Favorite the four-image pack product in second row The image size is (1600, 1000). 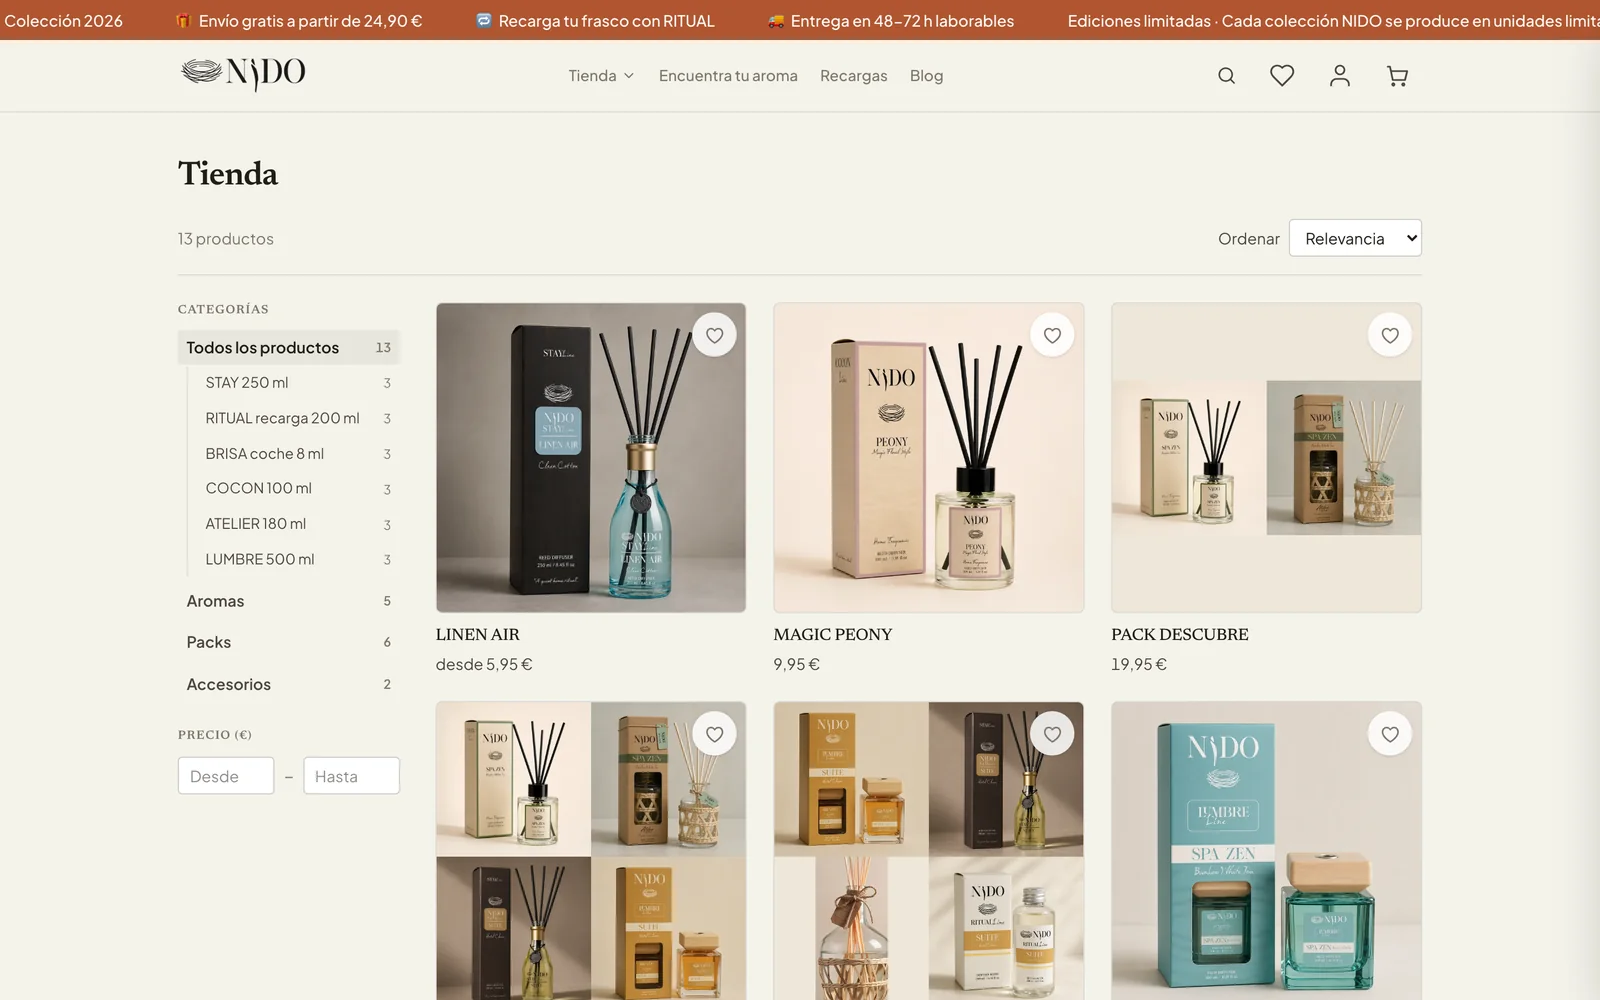714,734
